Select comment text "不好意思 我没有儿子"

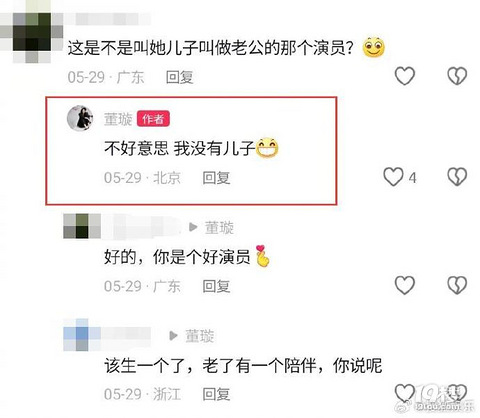(179, 148)
